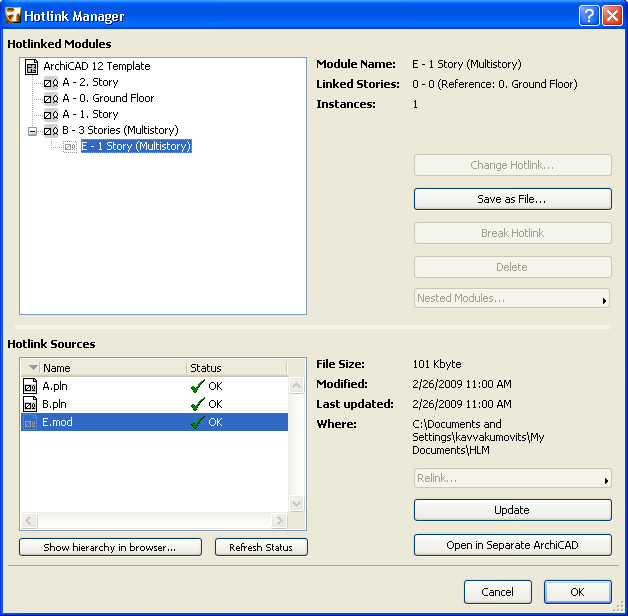Select A - 1. Story module
This screenshot has width=628, height=616.
click(90, 114)
